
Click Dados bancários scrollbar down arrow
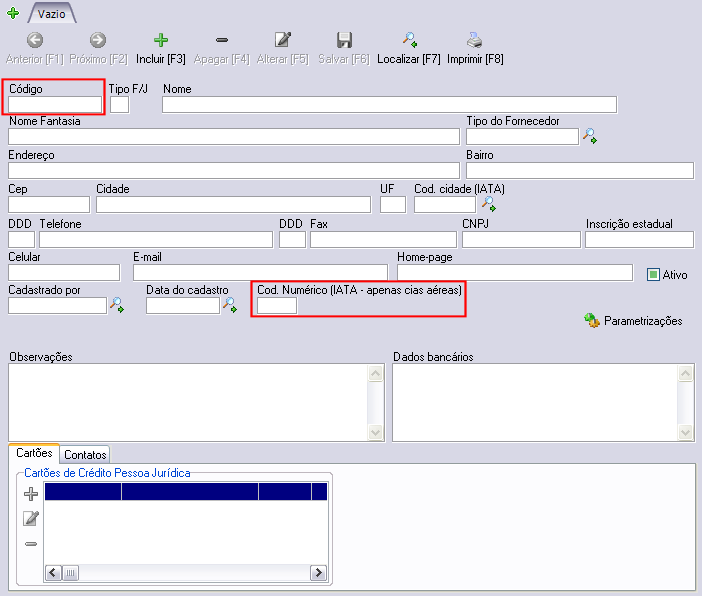coord(685,432)
